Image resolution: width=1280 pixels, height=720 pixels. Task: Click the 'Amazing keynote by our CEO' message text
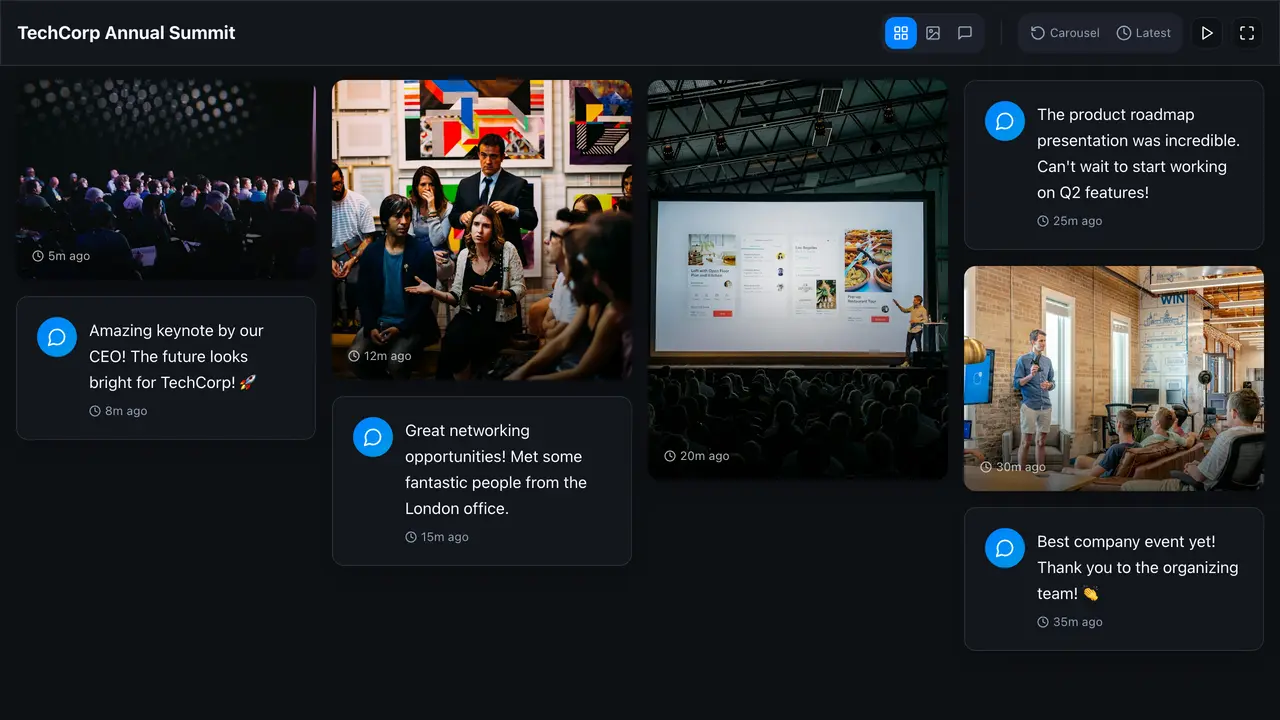(177, 356)
